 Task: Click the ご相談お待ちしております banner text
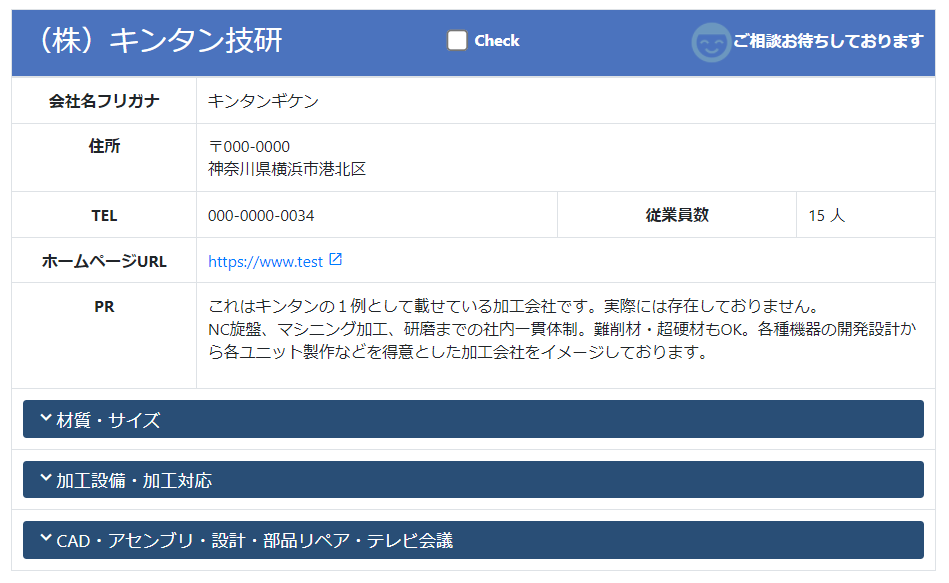(827, 41)
